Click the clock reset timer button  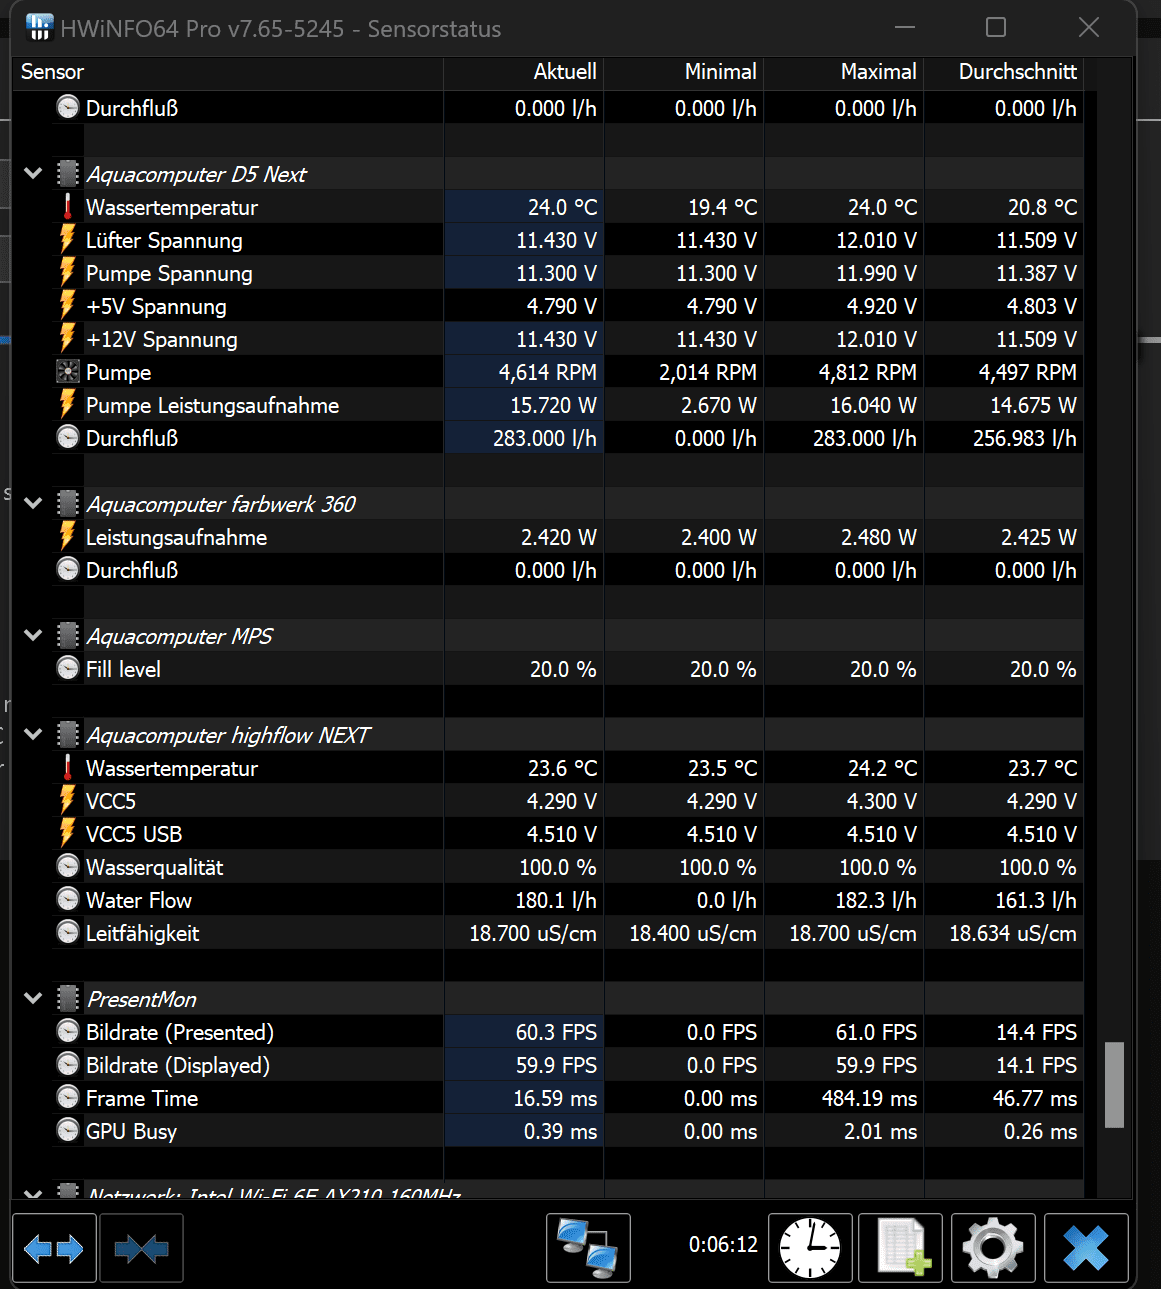(x=810, y=1247)
